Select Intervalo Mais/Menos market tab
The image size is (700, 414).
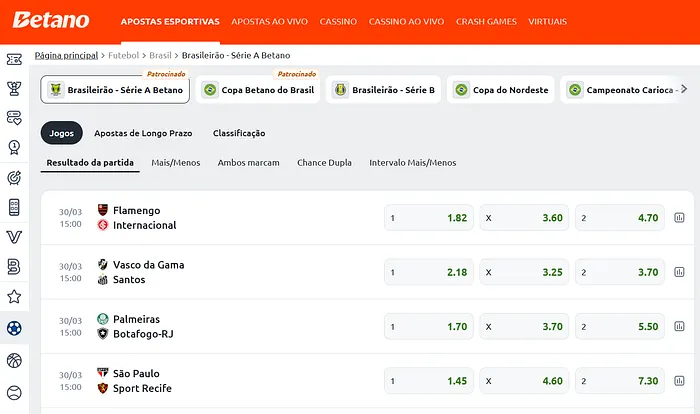pos(412,163)
